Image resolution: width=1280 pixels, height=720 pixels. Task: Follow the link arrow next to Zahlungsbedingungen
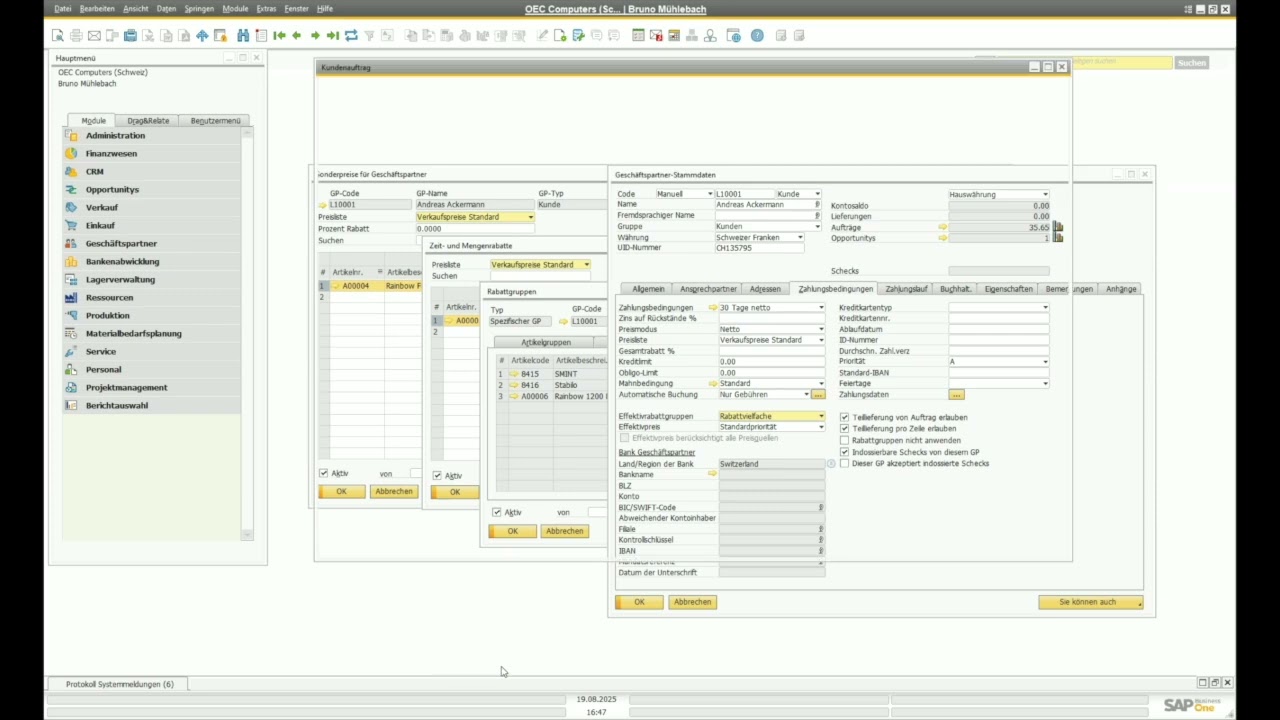click(x=713, y=308)
